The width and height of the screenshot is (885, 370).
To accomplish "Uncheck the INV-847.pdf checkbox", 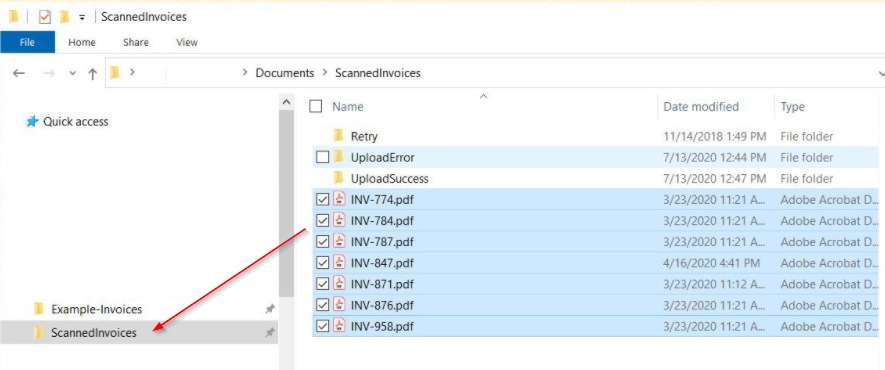I will [x=322, y=263].
